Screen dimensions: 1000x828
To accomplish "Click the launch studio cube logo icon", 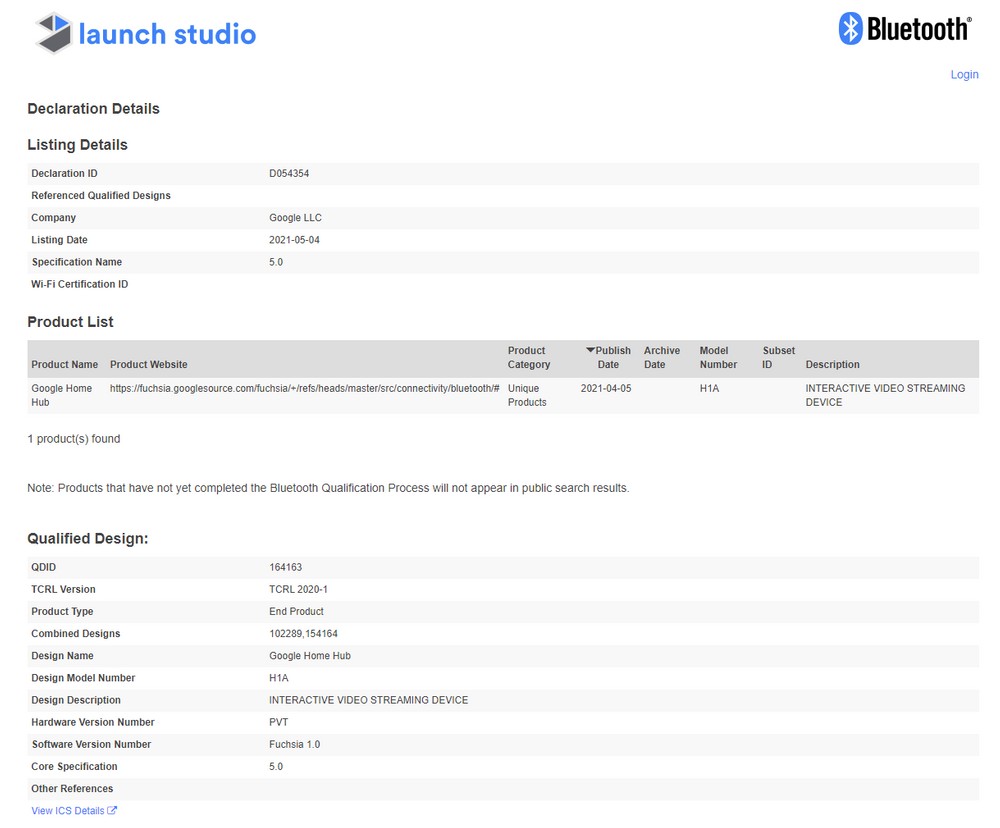I will (x=54, y=33).
